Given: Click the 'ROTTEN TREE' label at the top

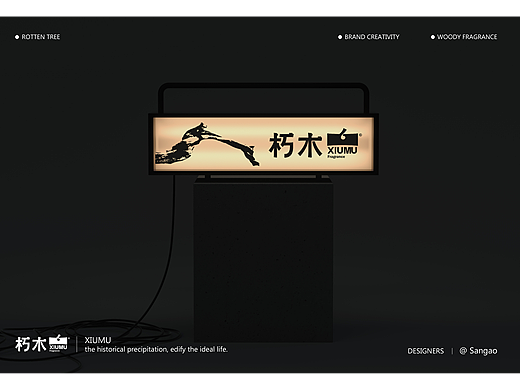Looking at the screenshot, I should [x=41, y=37].
